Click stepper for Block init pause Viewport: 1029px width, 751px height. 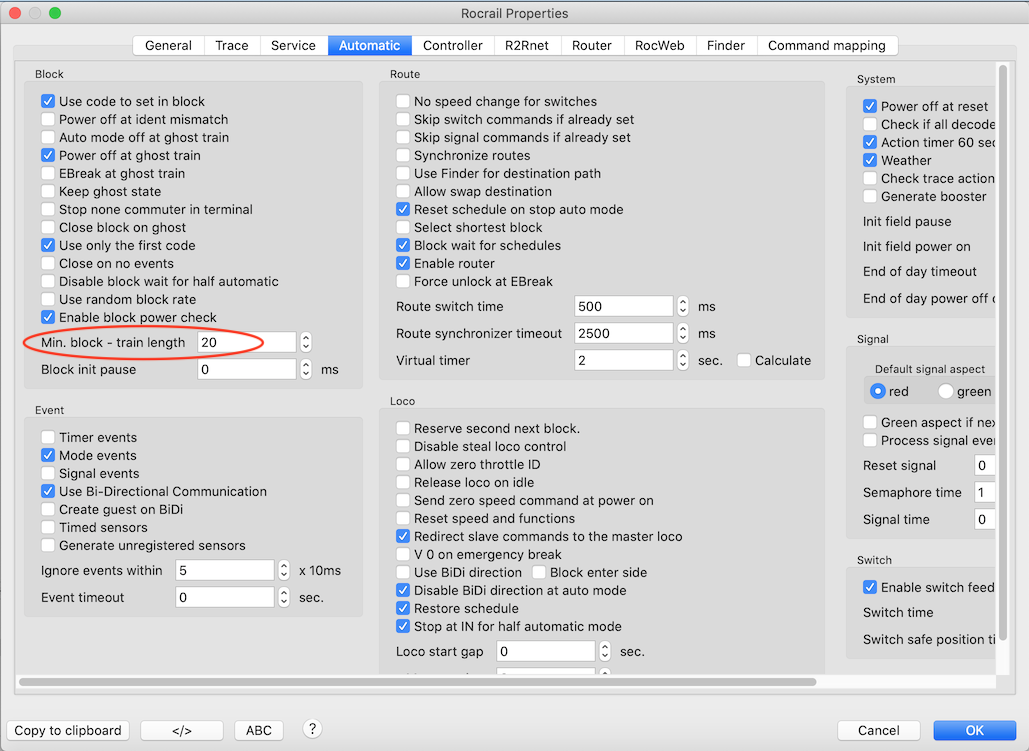pyautogui.click(x=306, y=369)
